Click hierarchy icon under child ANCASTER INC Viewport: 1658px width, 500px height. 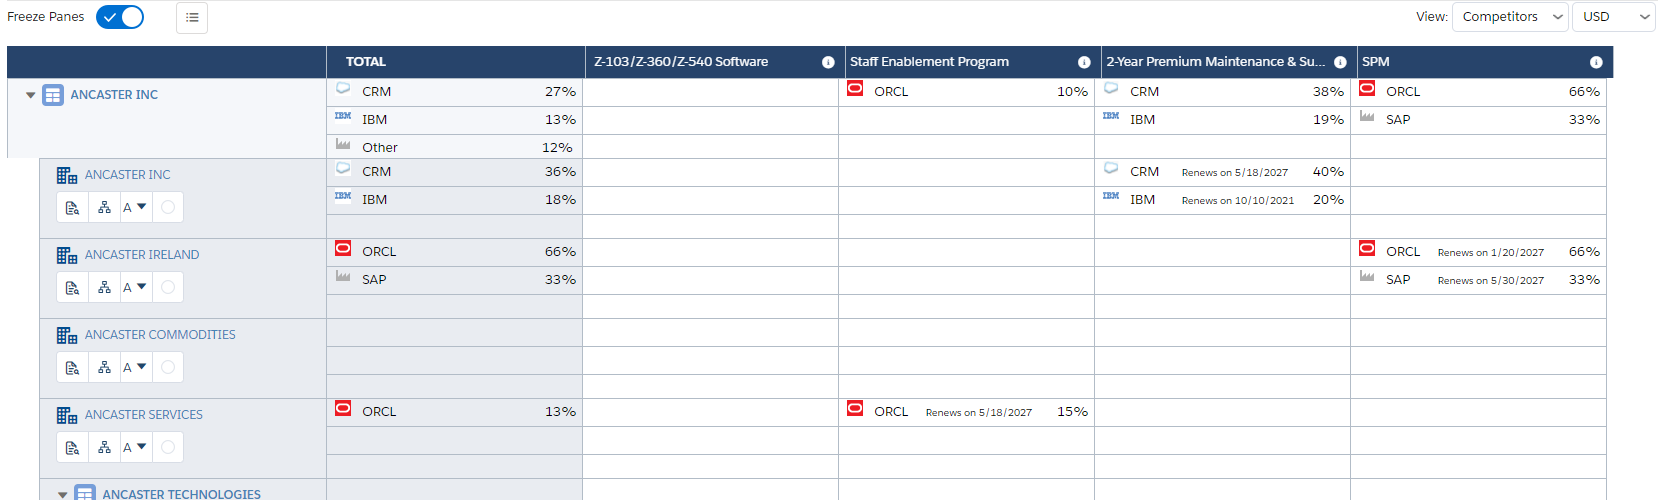point(104,208)
